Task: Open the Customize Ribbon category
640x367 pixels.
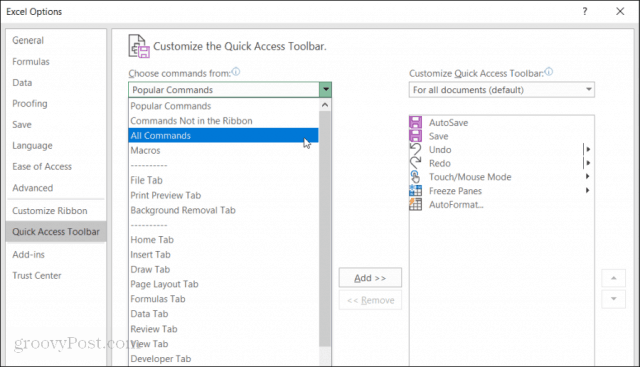Action: [56, 211]
